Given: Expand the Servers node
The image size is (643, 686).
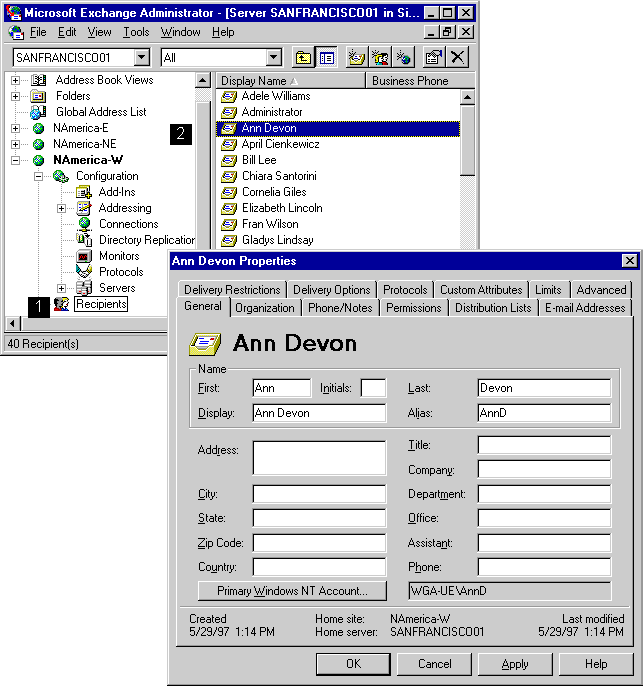Looking at the screenshot, I should click(x=61, y=288).
